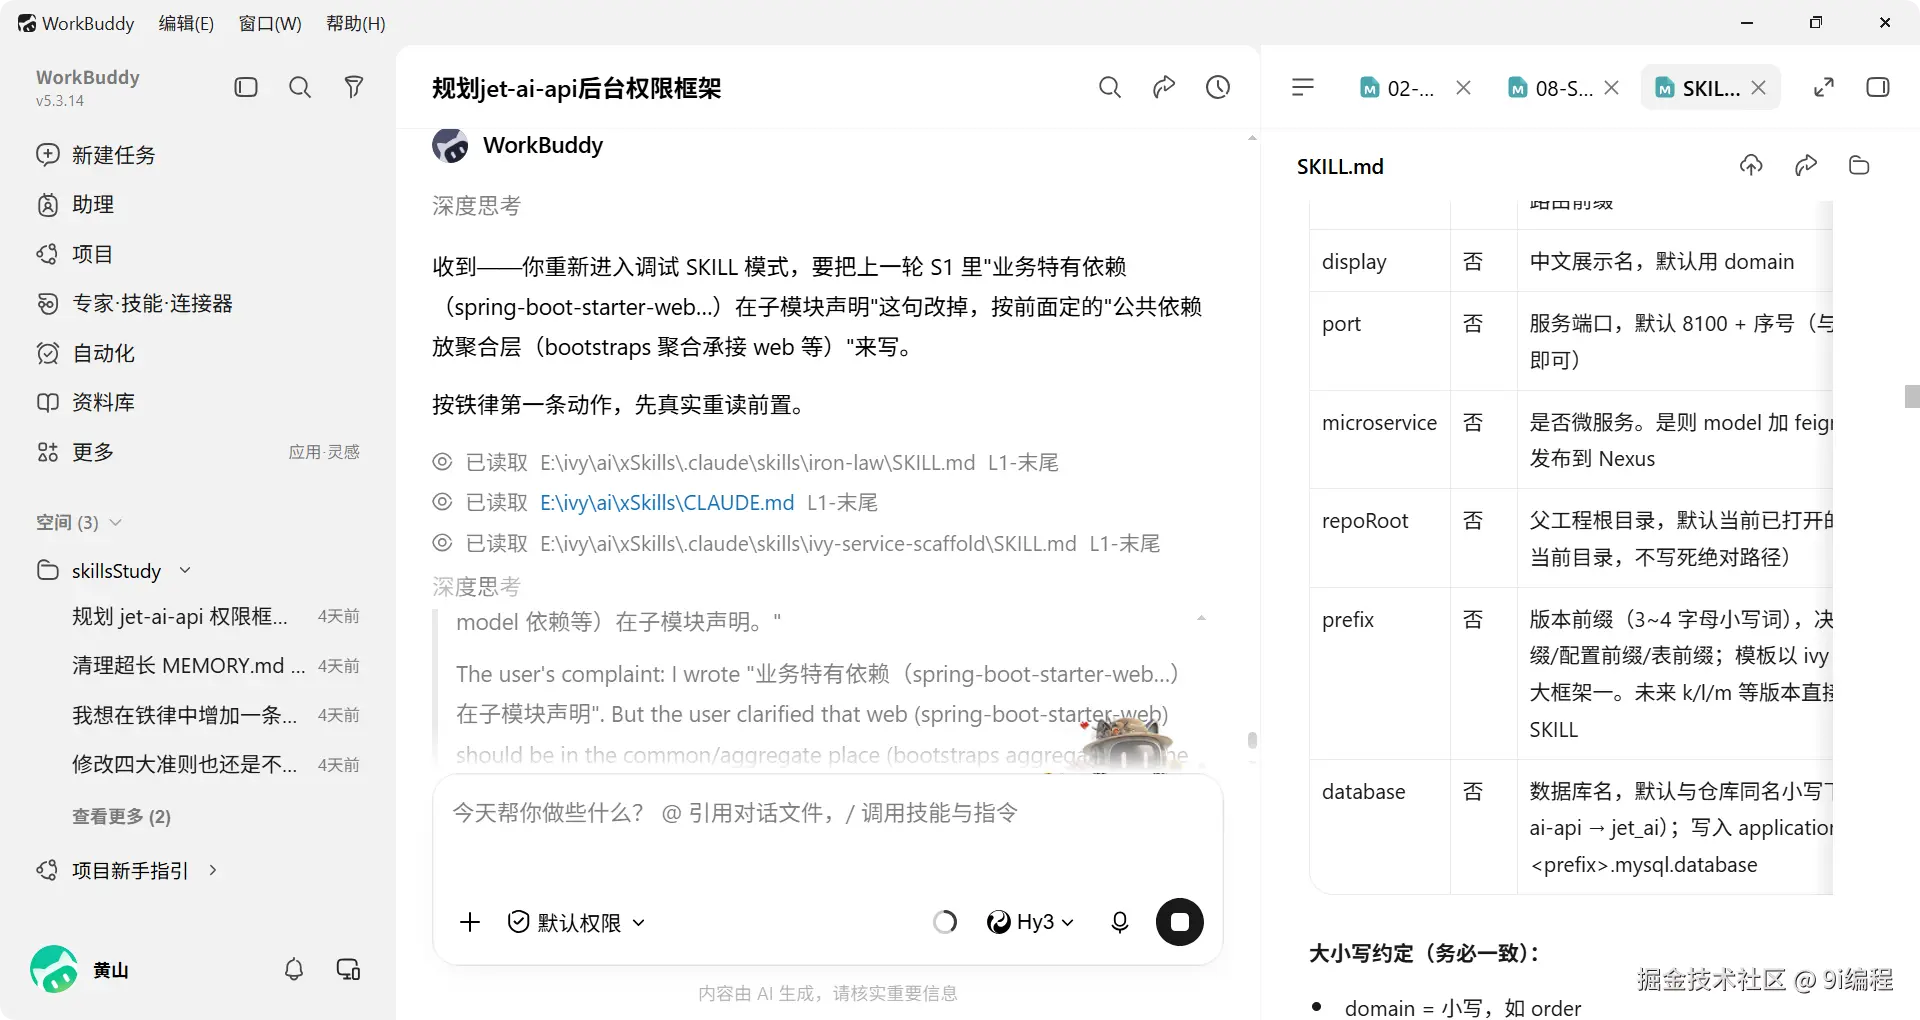Click the read entry for ivy-service-scaffold\SKILL.md
This screenshot has height=1020, width=1920.
point(796,544)
